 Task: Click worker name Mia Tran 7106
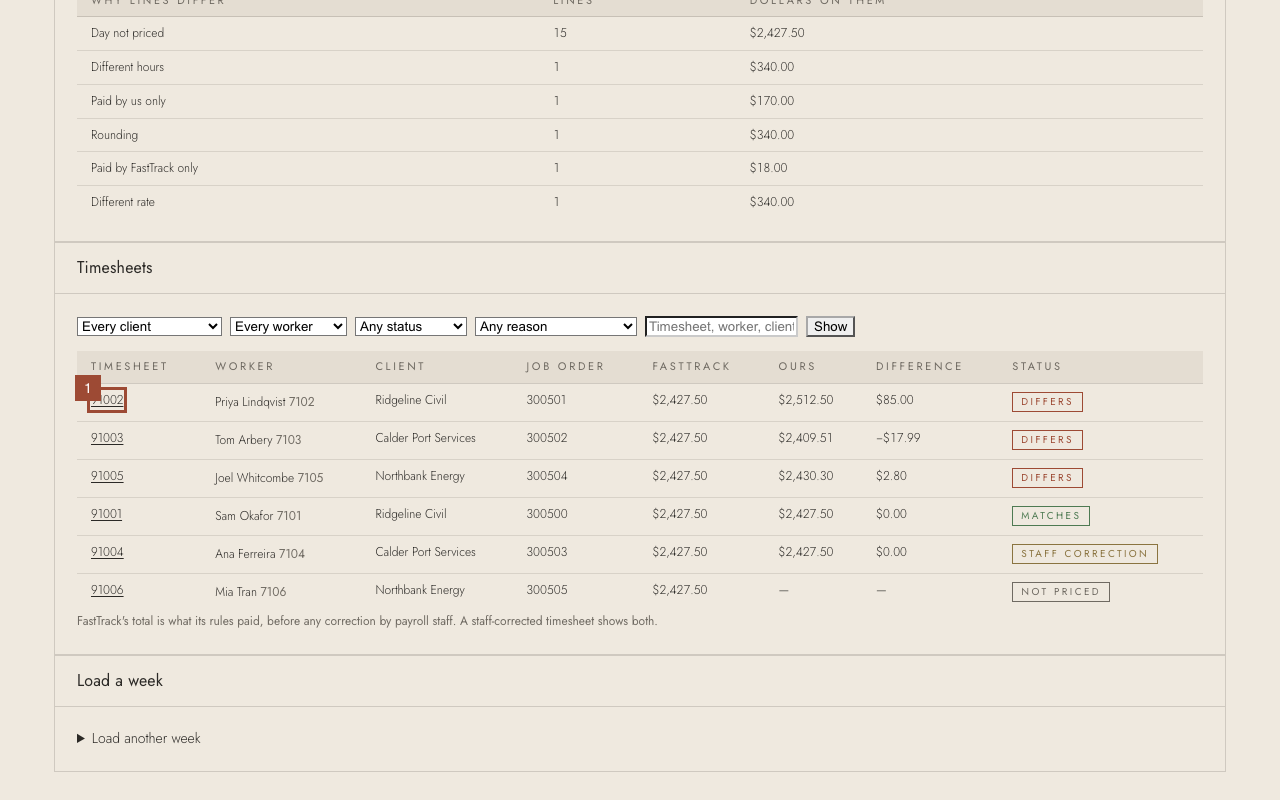point(250,592)
